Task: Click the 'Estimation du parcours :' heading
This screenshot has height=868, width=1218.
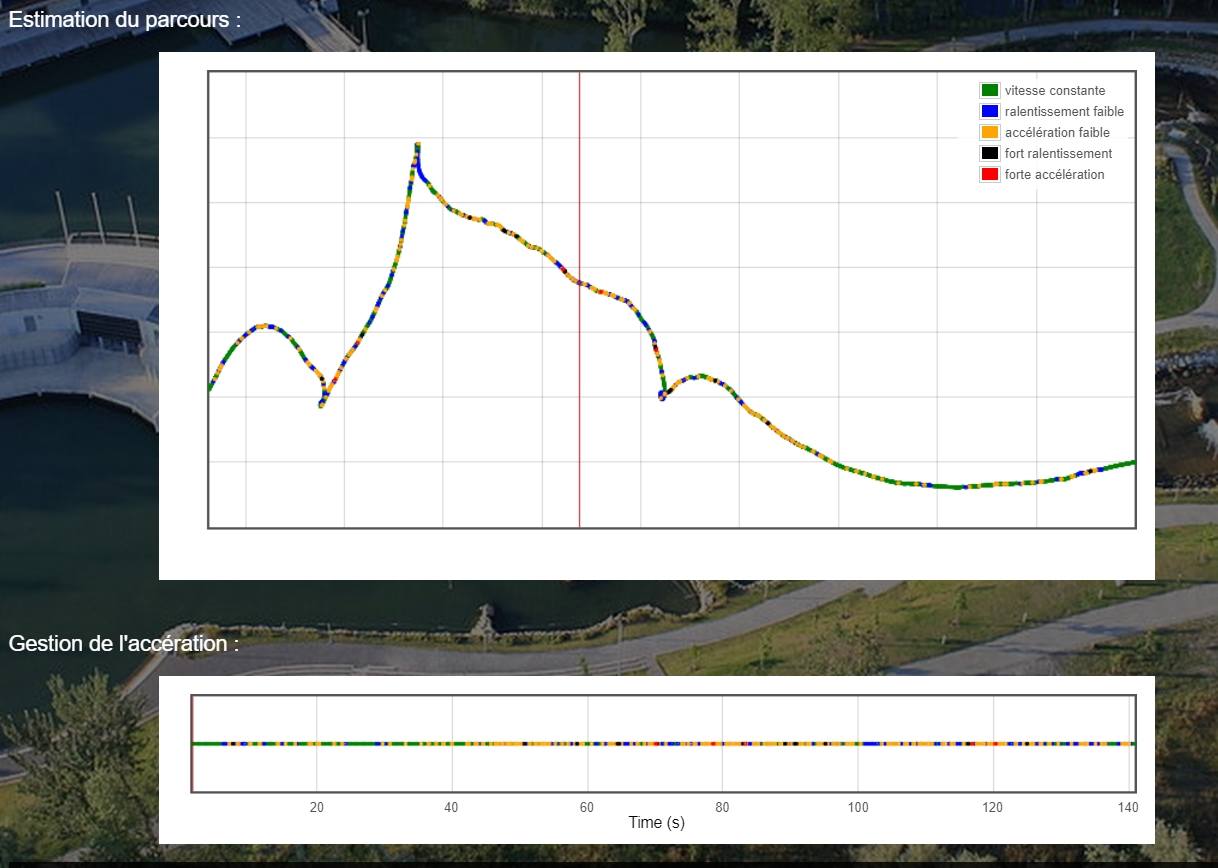Action: tap(125, 19)
